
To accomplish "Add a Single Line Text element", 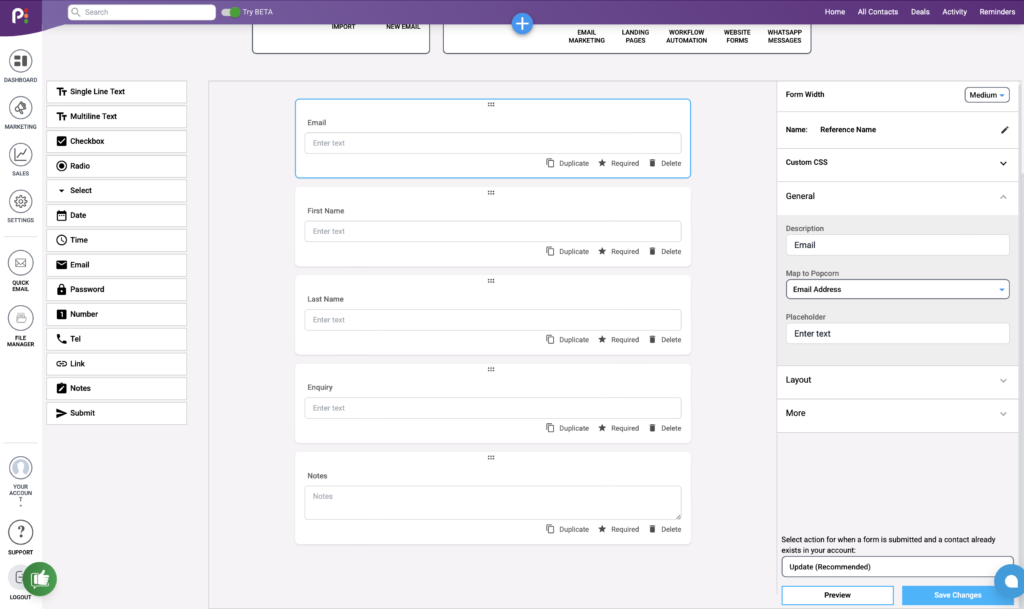I will [x=116, y=92].
